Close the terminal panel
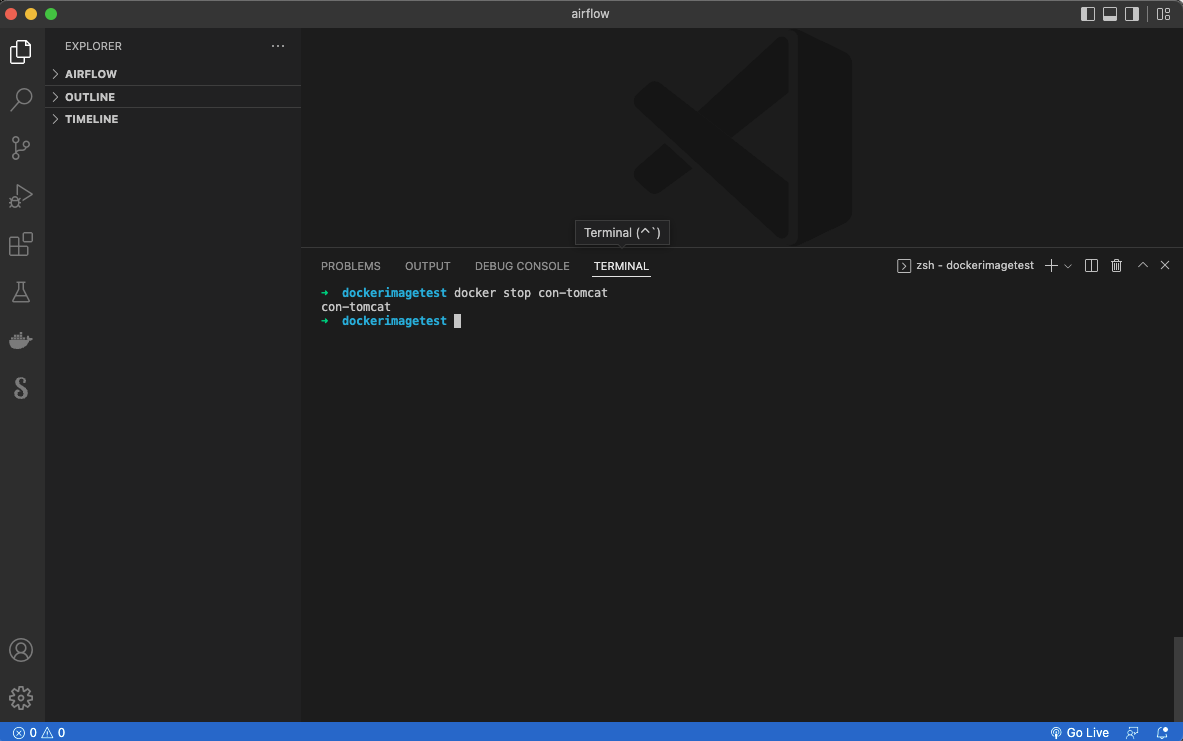 [x=1165, y=266]
